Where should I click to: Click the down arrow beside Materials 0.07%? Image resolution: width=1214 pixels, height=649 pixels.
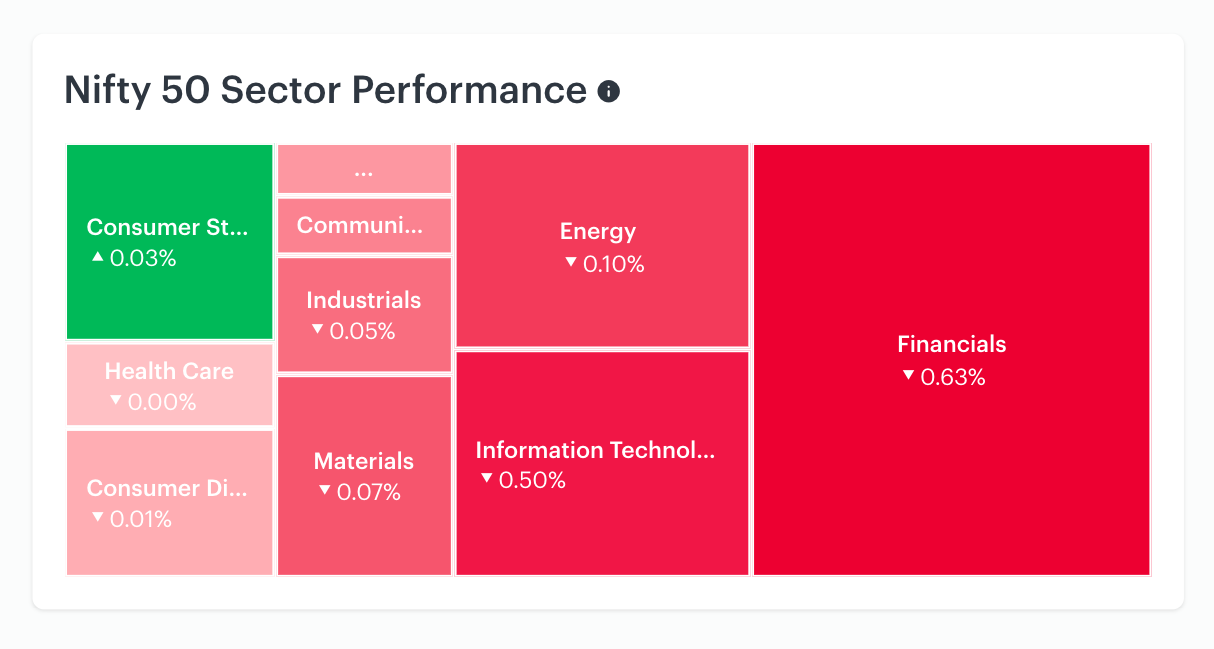(x=324, y=490)
